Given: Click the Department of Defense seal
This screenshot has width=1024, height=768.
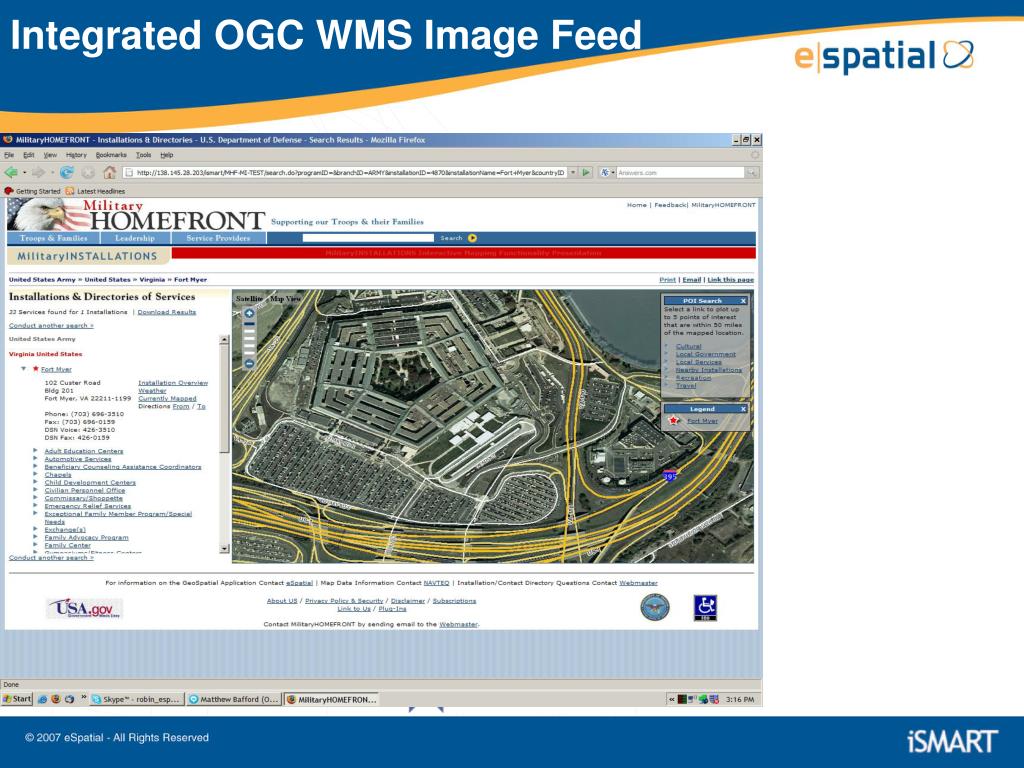Looking at the screenshot, I should [655, 607].
